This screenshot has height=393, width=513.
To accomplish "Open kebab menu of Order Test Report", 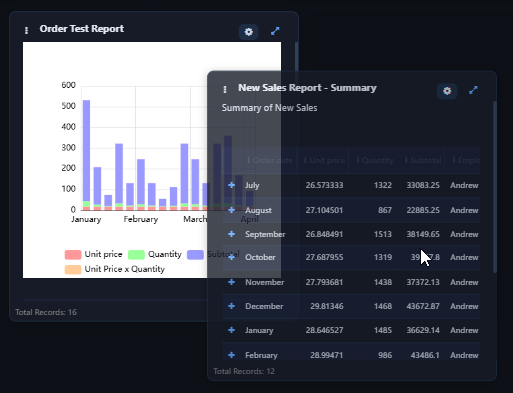I will [x=26, y=31].
